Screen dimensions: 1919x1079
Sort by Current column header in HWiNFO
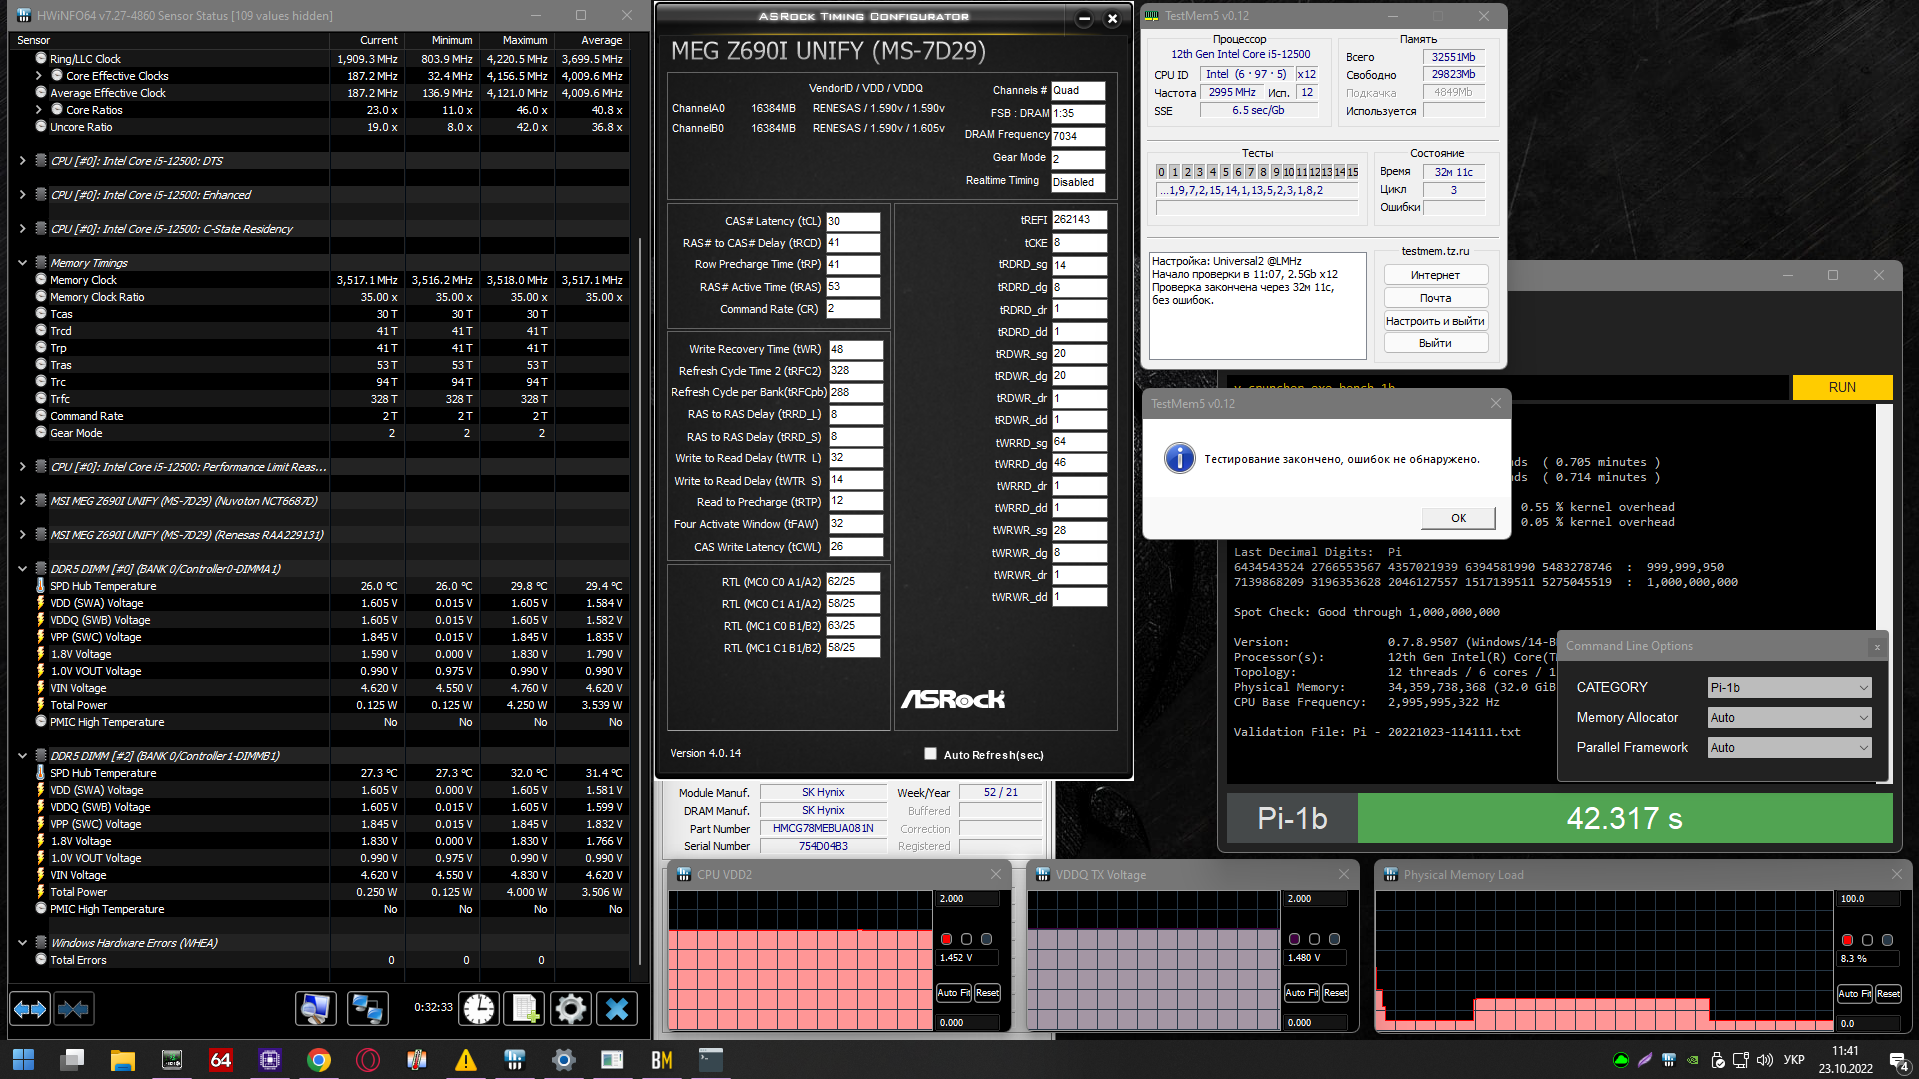(367, 40)
